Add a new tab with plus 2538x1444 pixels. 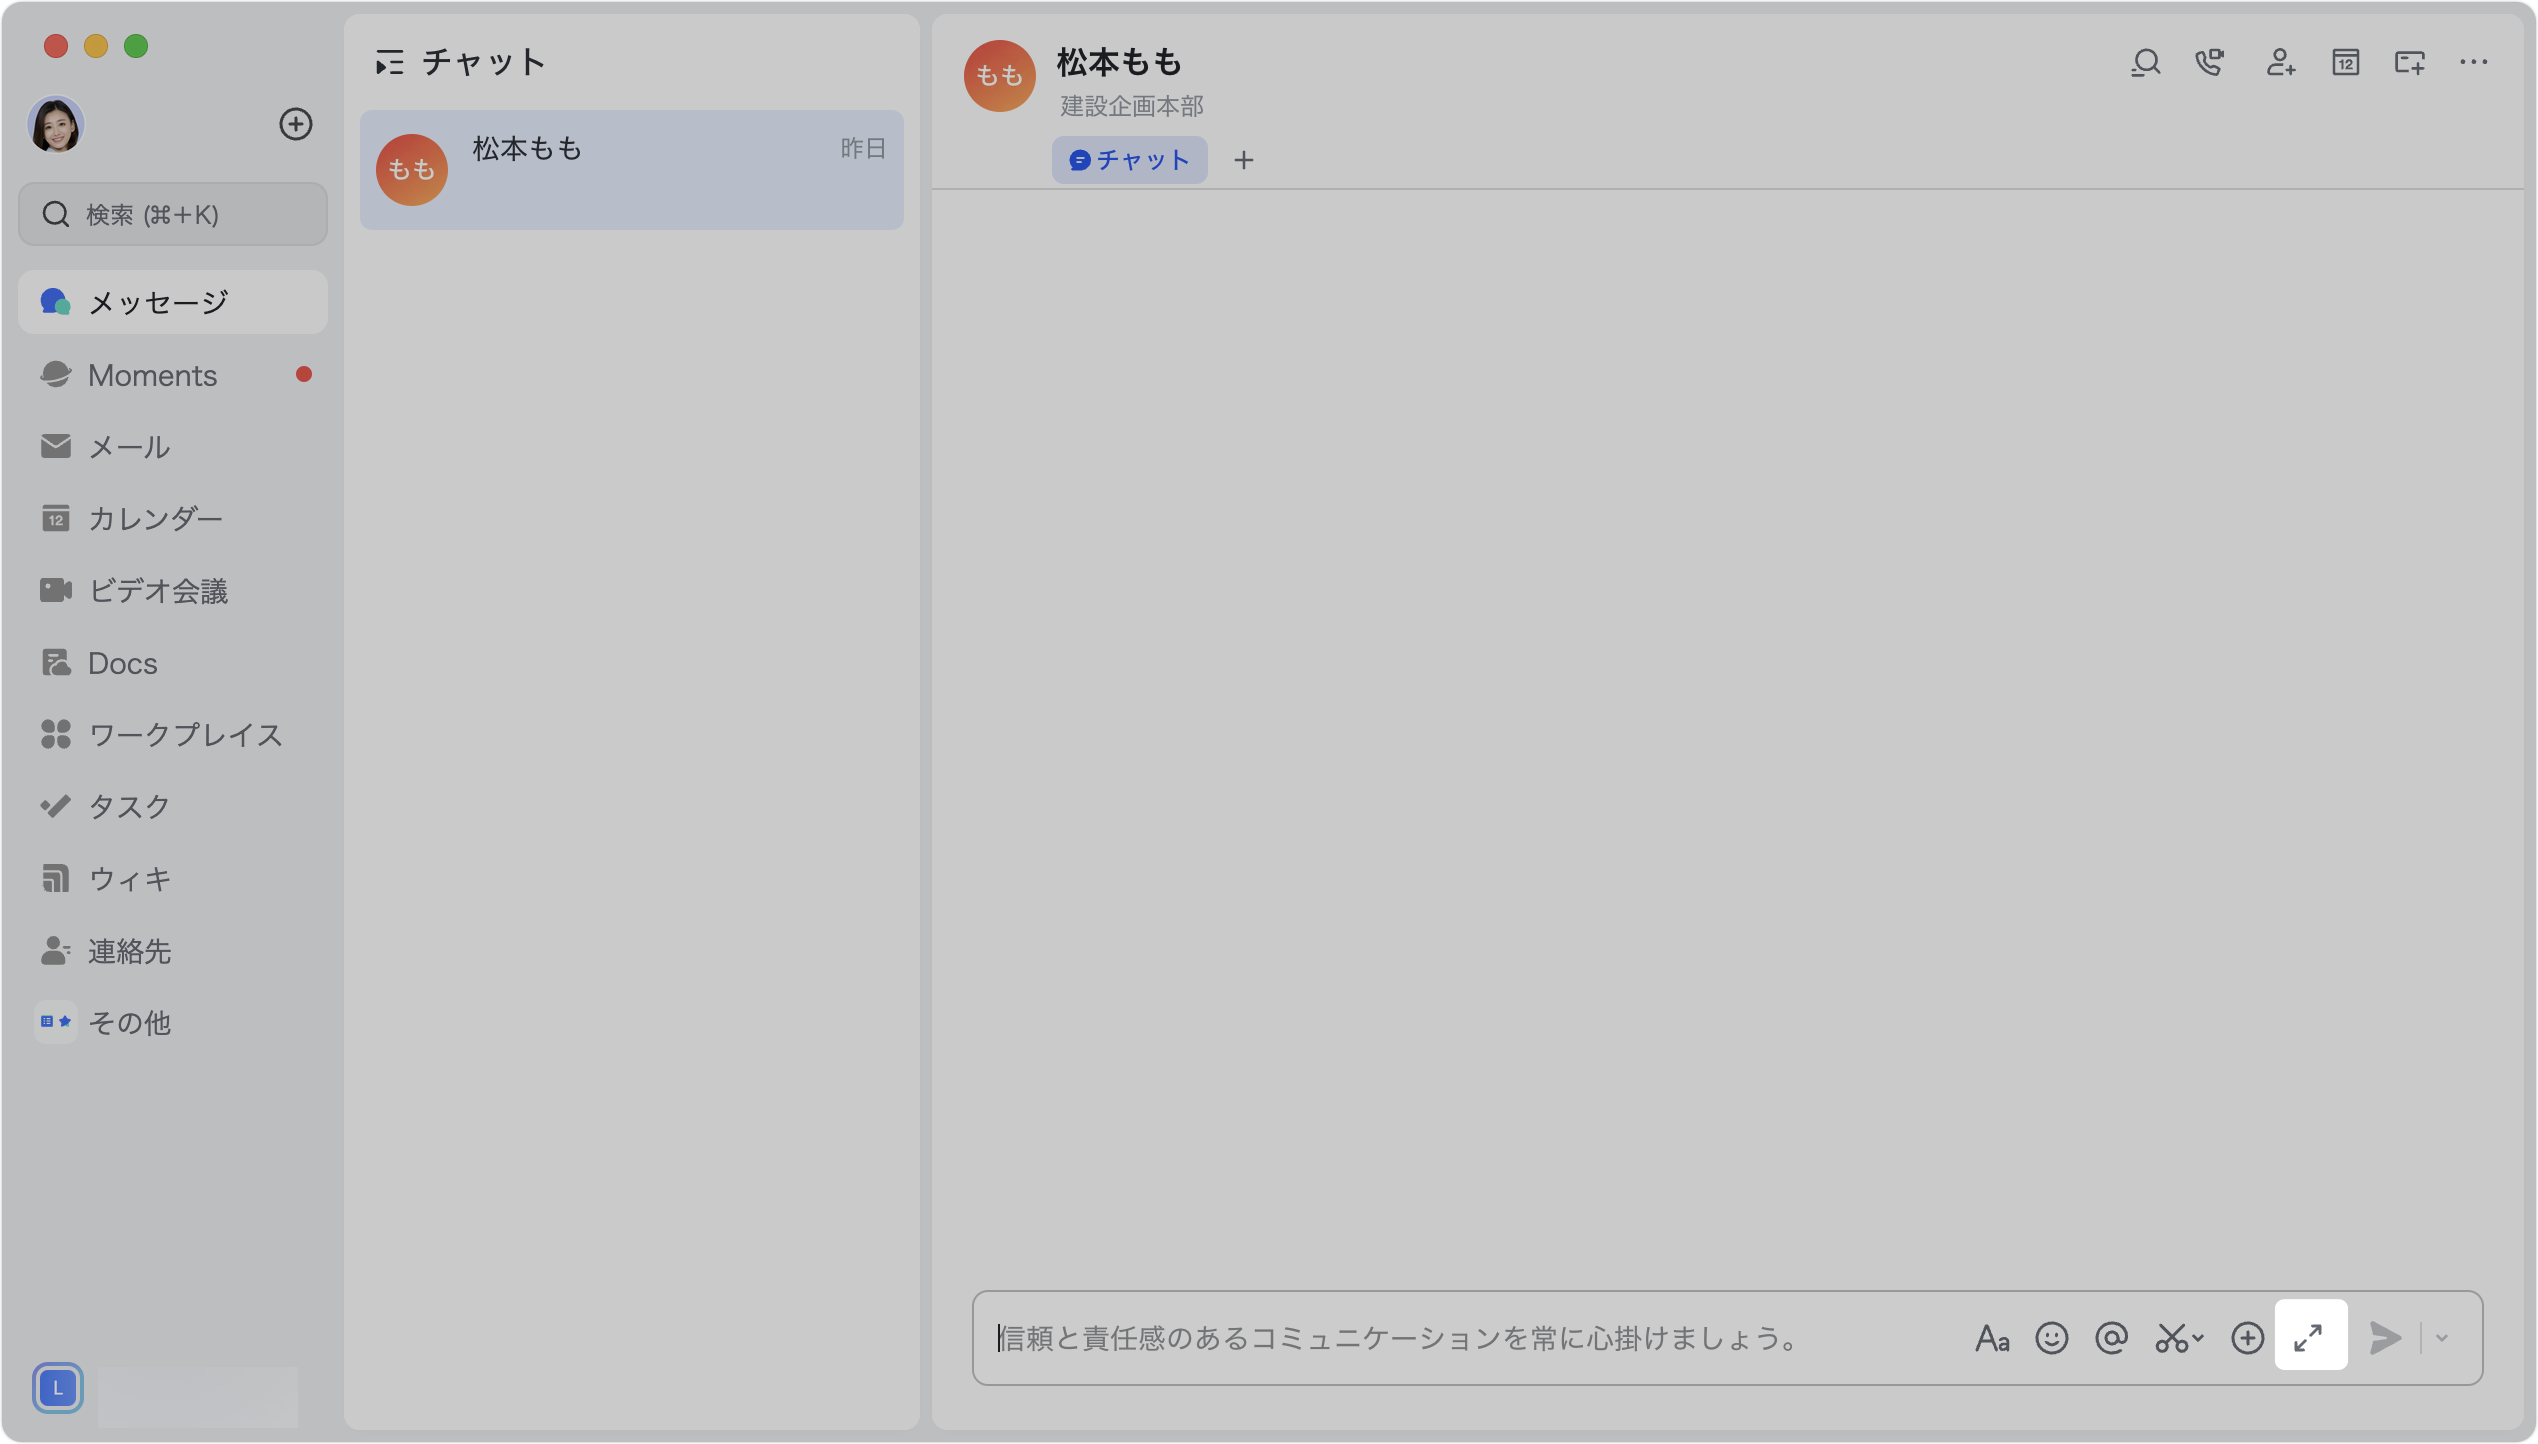[1243, 160]
